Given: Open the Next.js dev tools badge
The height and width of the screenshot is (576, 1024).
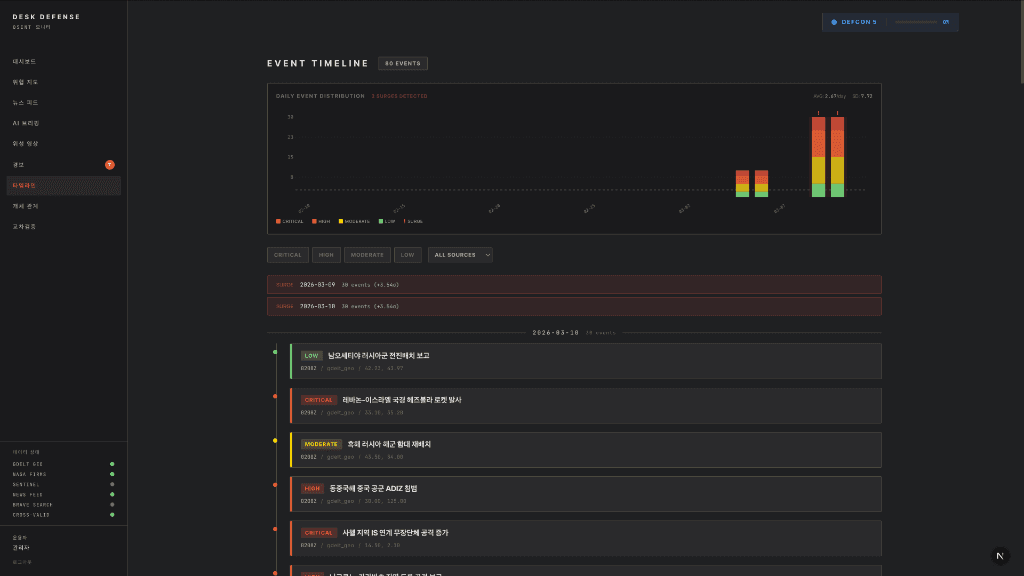Looking at the screenshot, I should tap(1000, 556).
